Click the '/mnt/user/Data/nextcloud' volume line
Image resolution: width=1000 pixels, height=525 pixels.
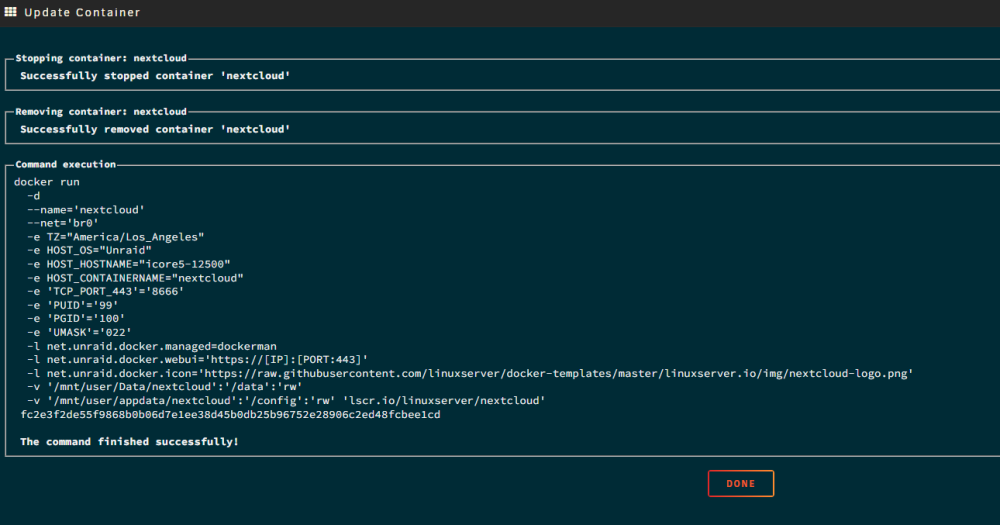pyautogui.click(x=165, y=387)
